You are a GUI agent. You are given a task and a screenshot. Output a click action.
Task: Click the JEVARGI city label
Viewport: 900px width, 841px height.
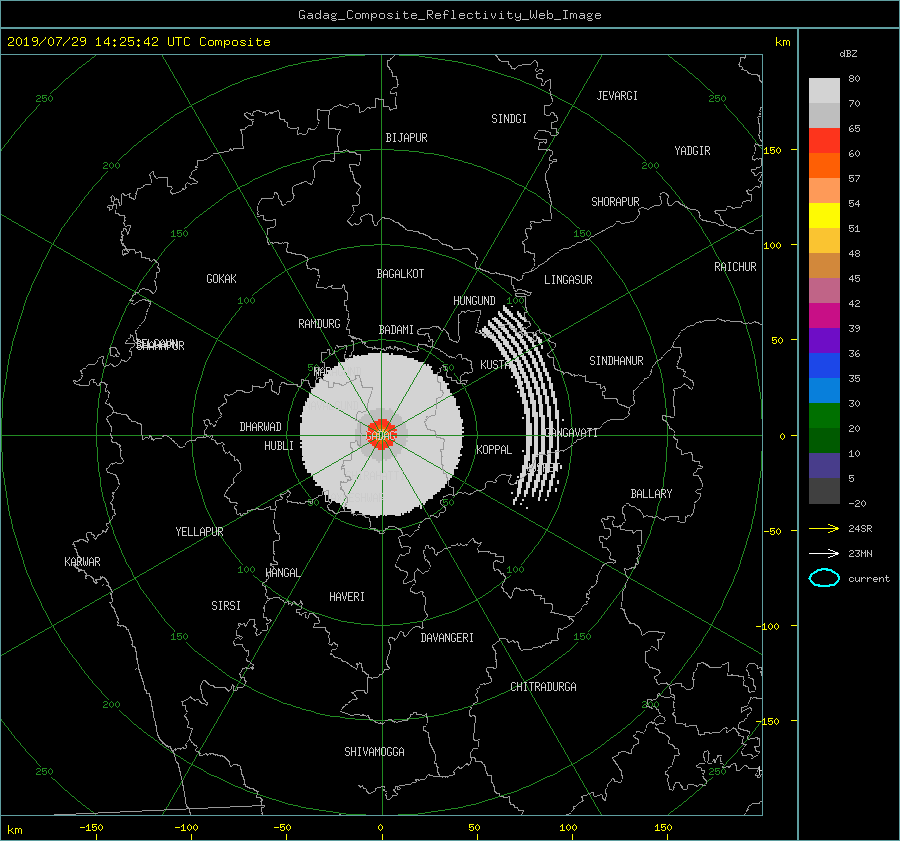(x=617, y=96)
